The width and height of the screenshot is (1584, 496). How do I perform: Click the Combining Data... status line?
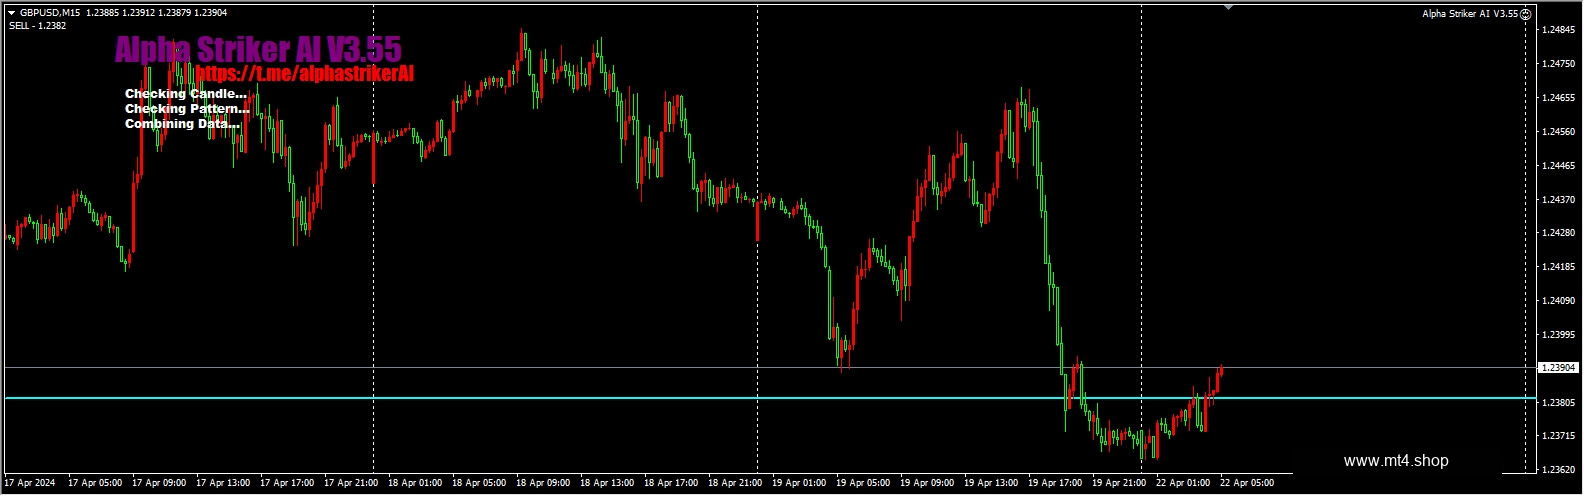pyautogui.click(x=183, y=124)
